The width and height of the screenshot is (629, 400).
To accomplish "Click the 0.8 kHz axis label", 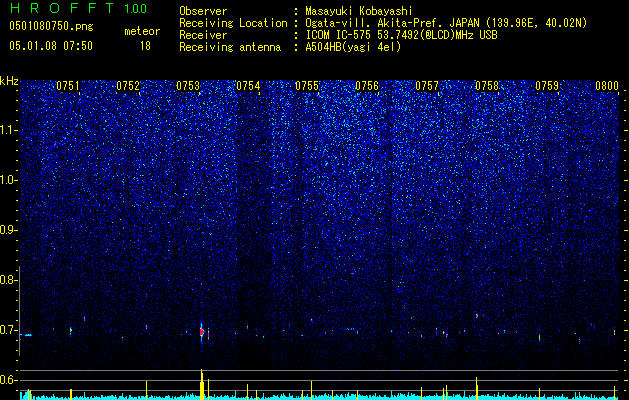I will [x=7, y=280].
